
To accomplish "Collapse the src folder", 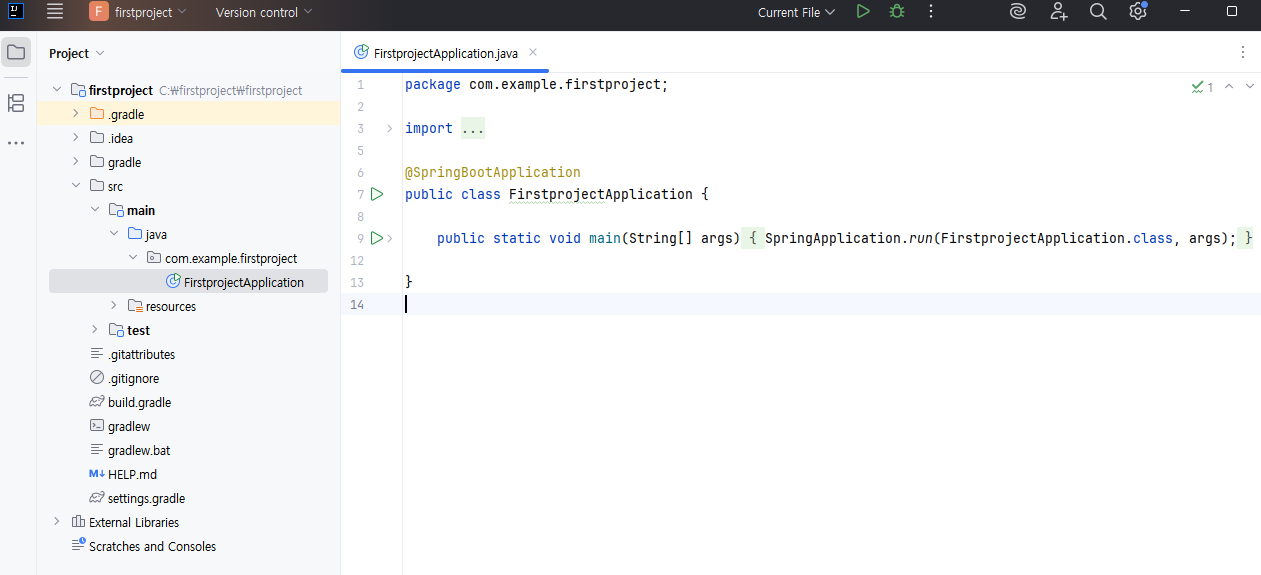I will tap(75, 186).
